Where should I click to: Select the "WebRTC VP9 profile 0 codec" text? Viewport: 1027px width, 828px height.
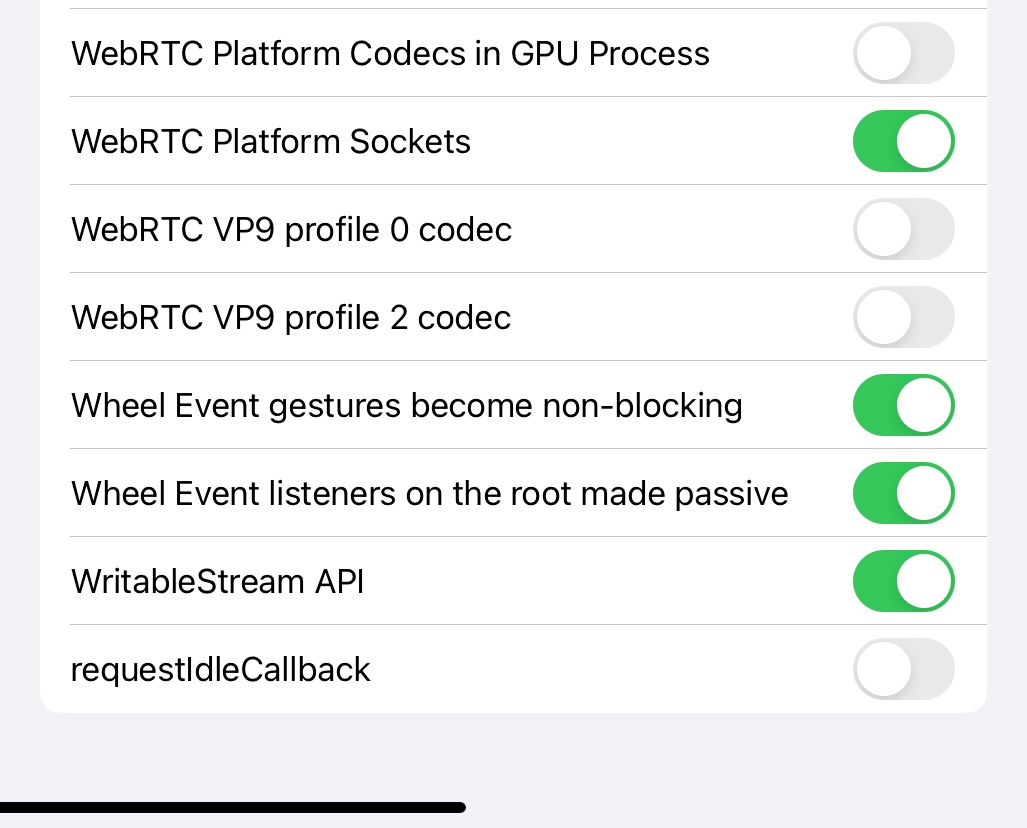click(x=291, y=230)
